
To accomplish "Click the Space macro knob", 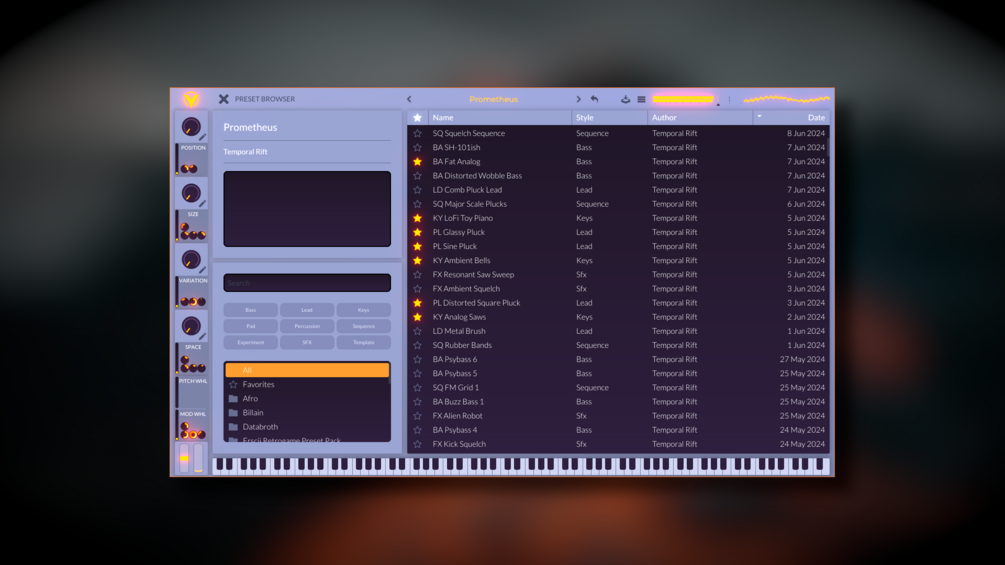I will coord(190,326).
